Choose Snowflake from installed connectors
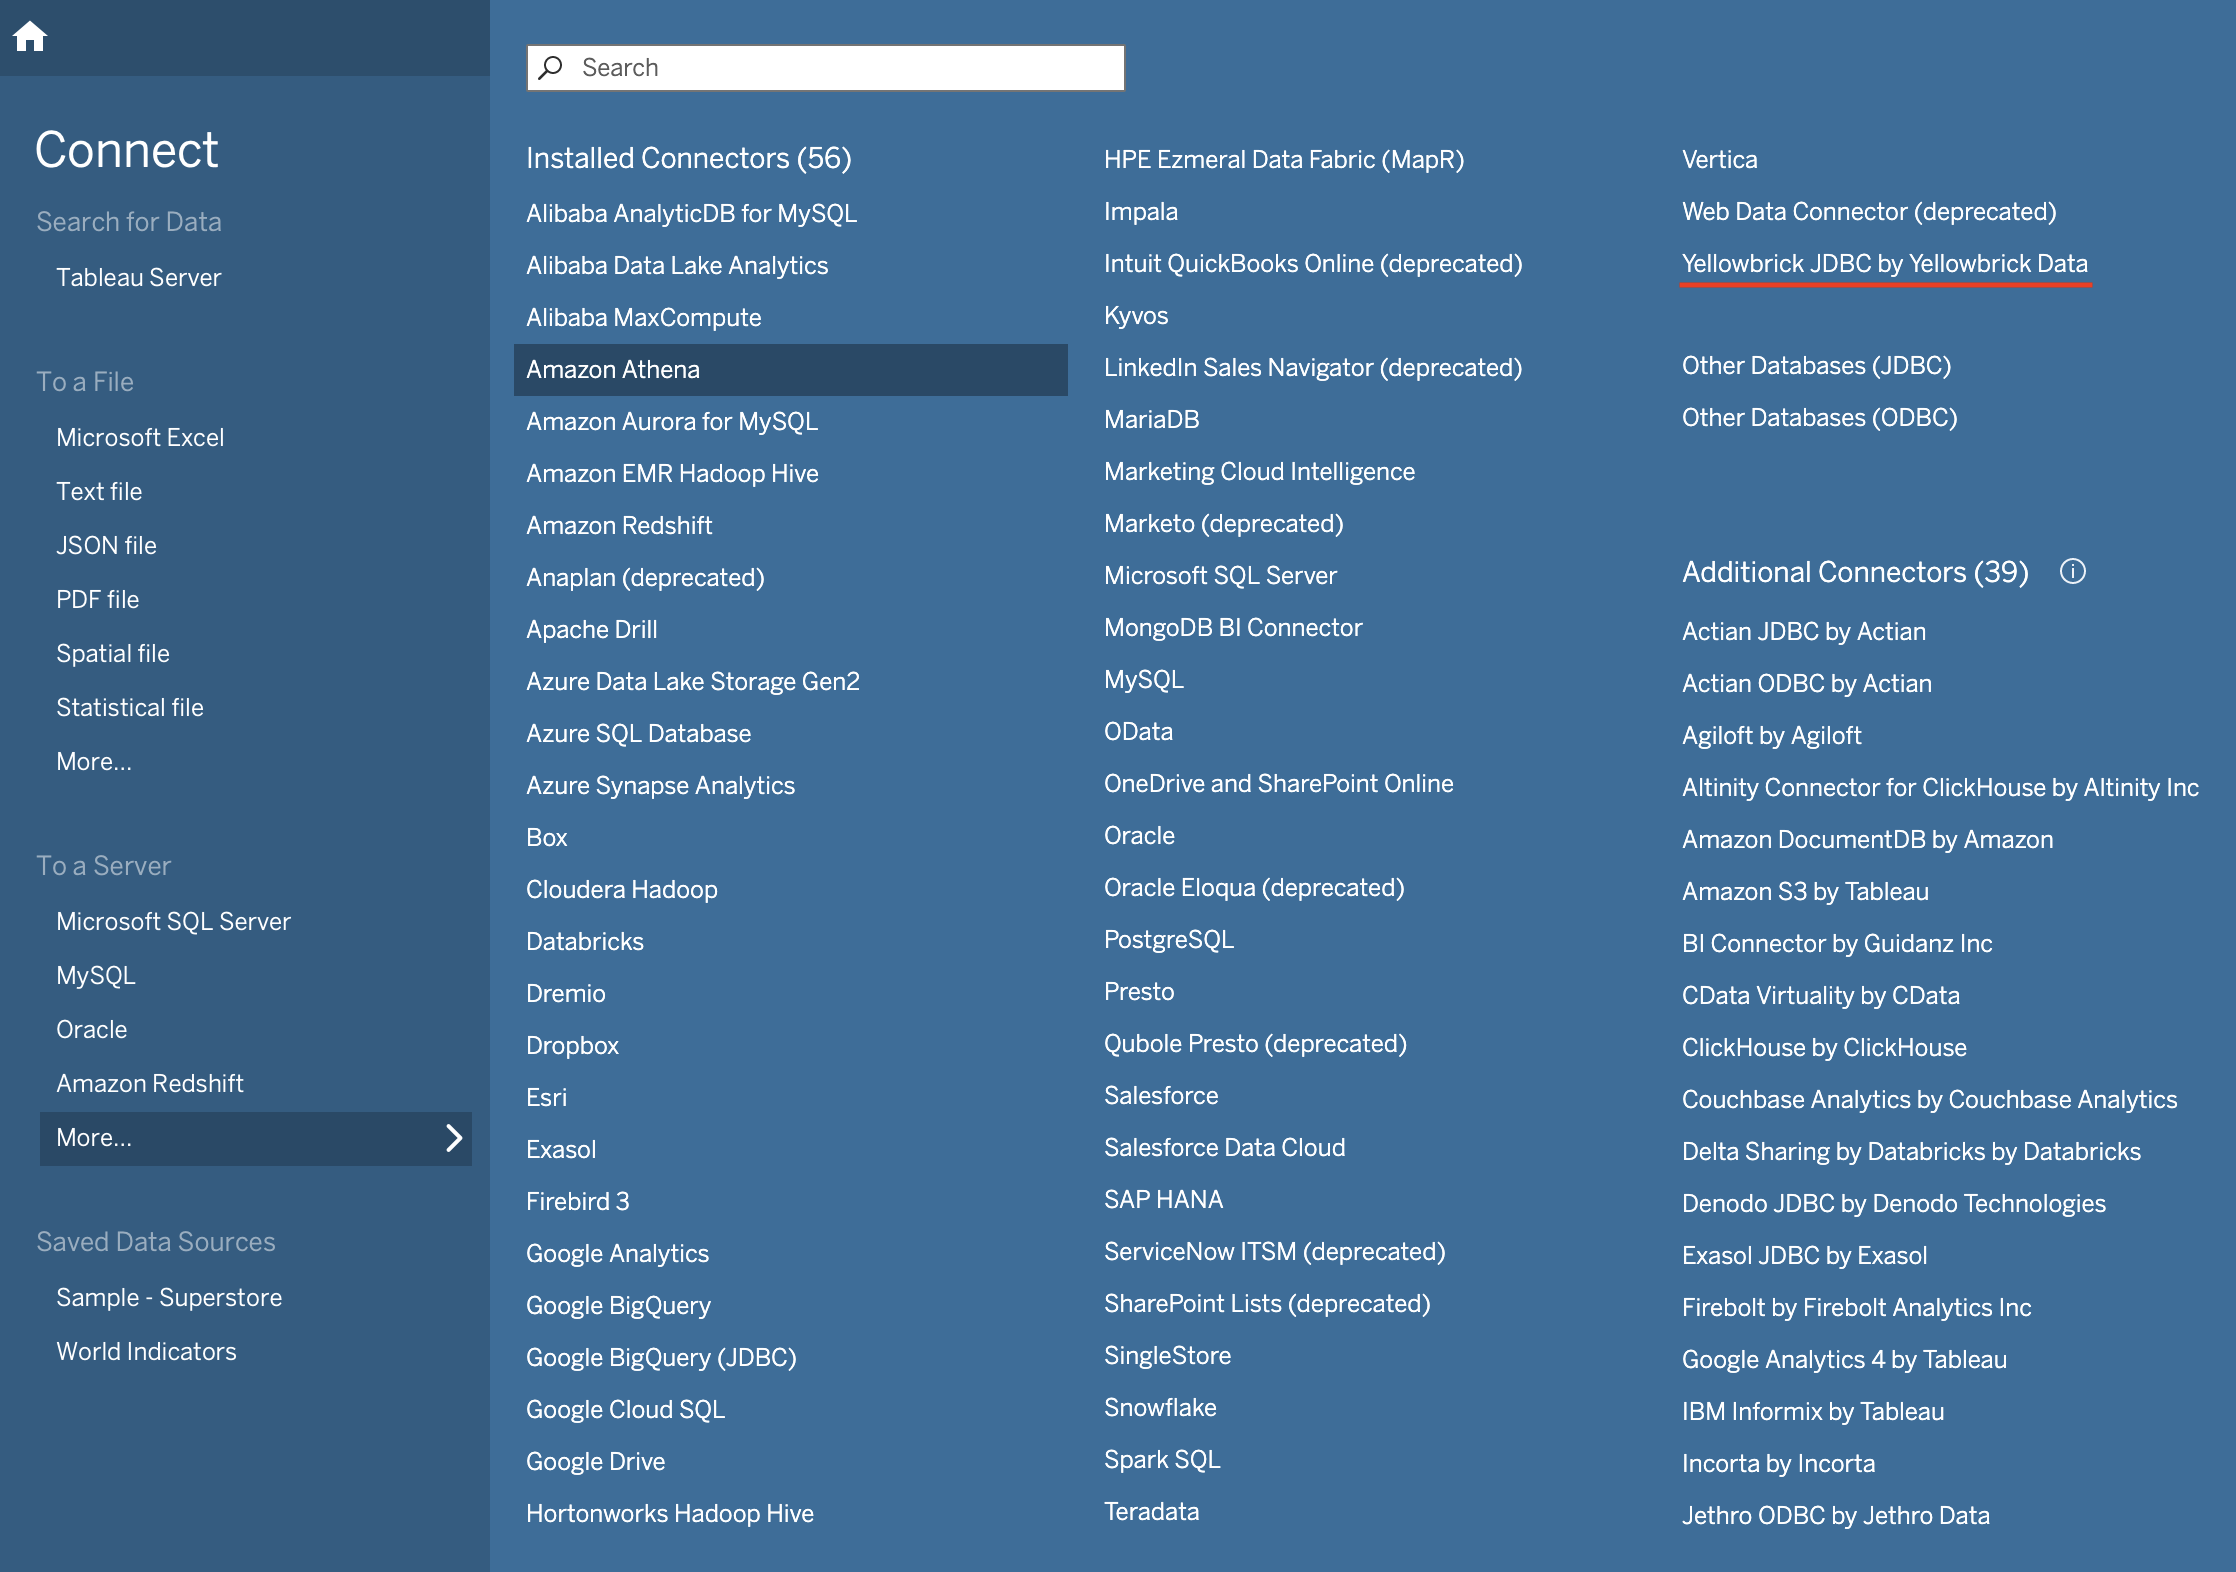Screen dimensions: 2236x1572 [1160, 1408]
